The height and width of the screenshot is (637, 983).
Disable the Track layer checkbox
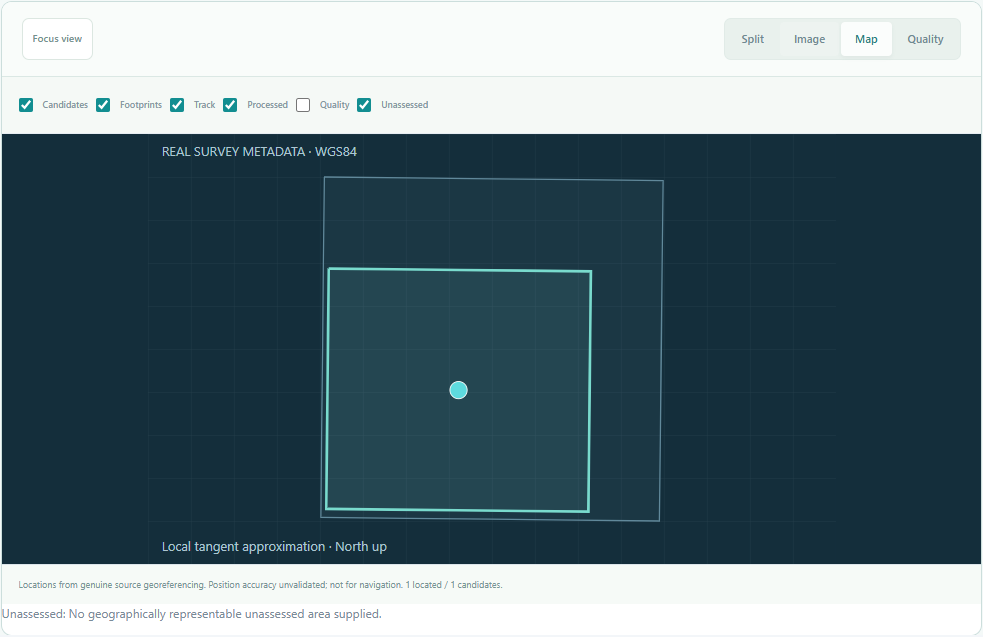coord(177,105)
